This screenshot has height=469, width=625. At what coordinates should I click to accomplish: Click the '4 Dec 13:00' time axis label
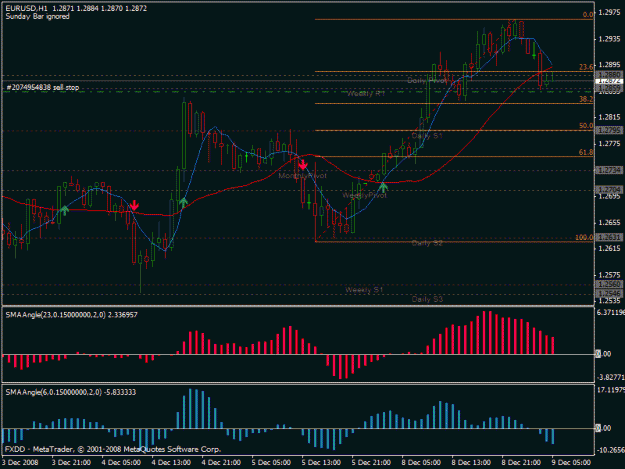171,463
